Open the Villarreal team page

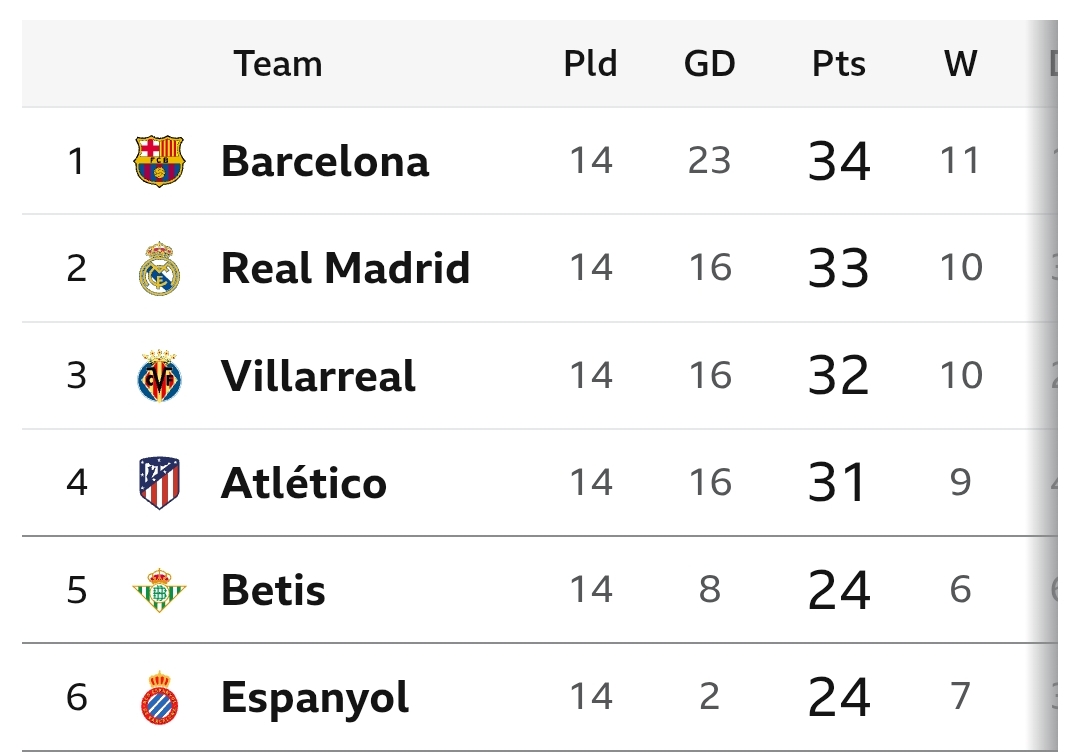click(x=318, y=376)
